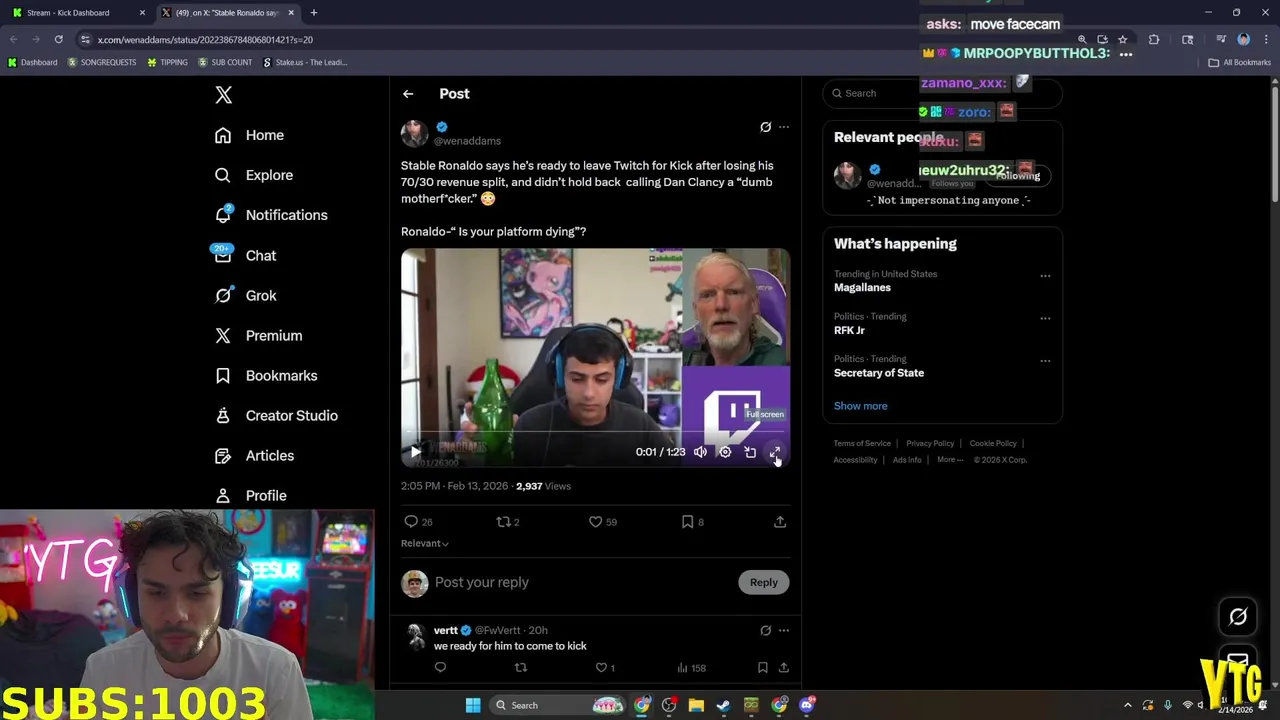The height and width of the screenshot is (720, 1280).
Task: Share the main post
Action: coord(780,522)
